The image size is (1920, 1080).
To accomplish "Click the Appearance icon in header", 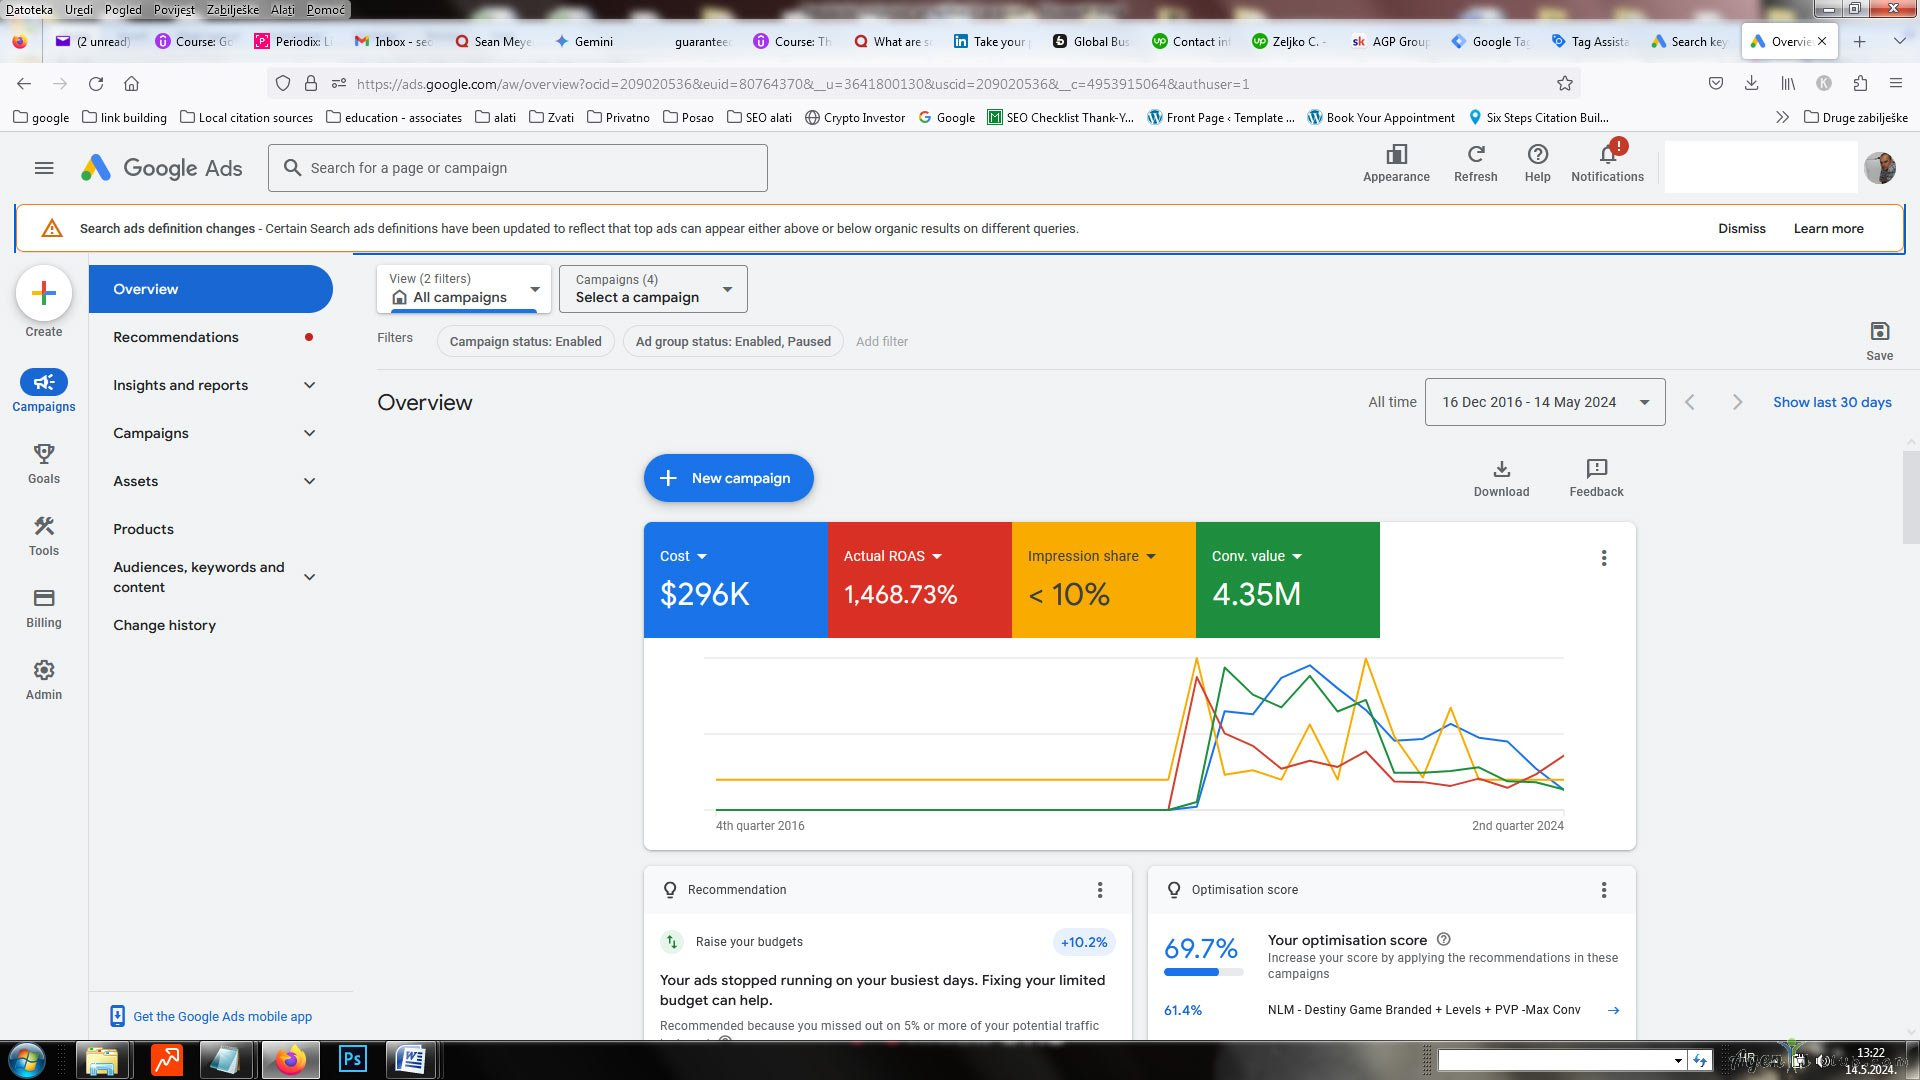I will coord(1396,155).
